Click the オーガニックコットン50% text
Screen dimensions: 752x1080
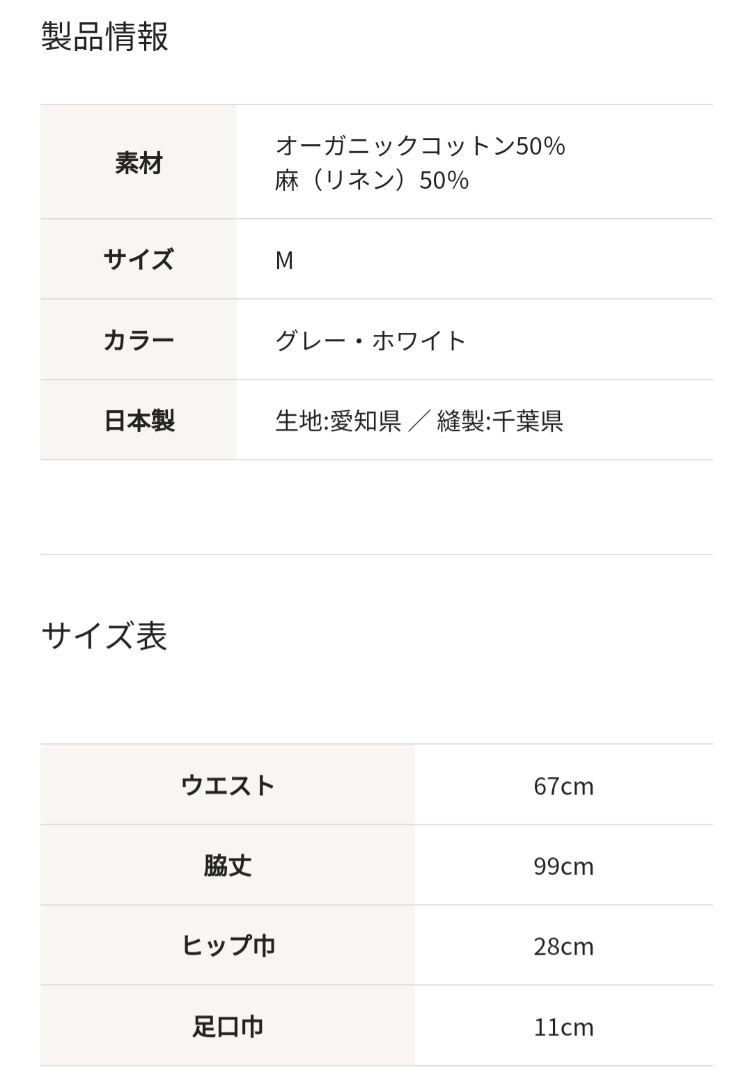tap(420, 146)
